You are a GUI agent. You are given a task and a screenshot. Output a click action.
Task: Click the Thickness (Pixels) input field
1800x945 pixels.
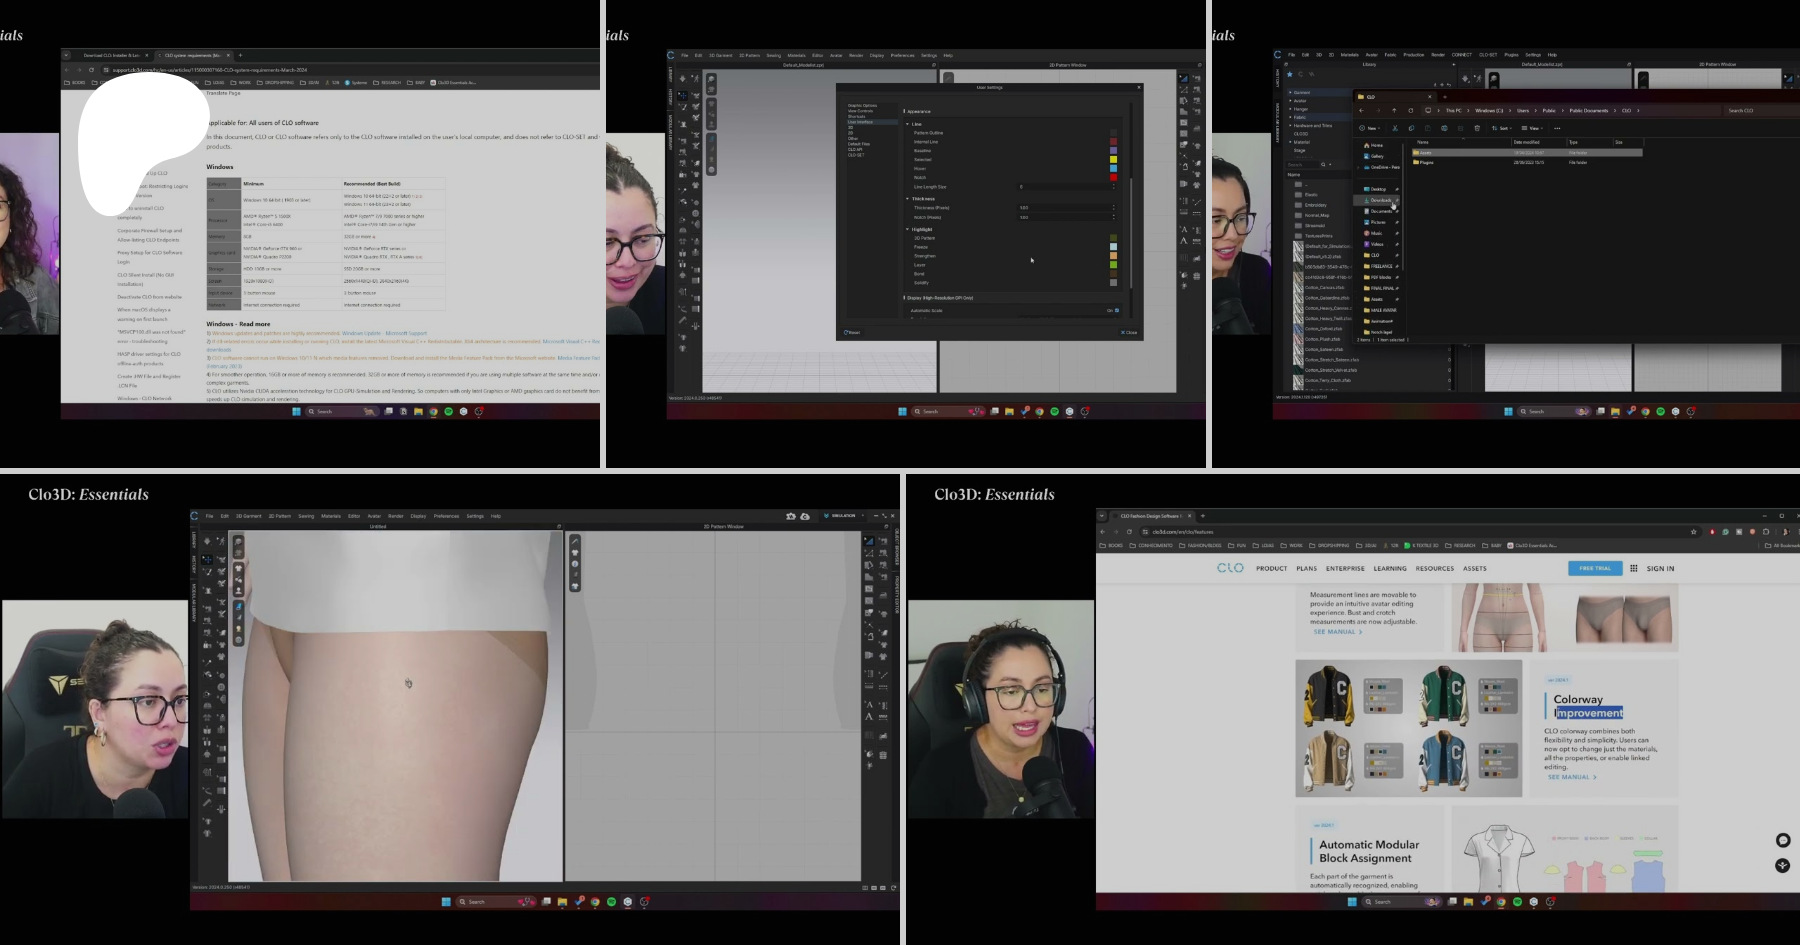point(1065,208)
